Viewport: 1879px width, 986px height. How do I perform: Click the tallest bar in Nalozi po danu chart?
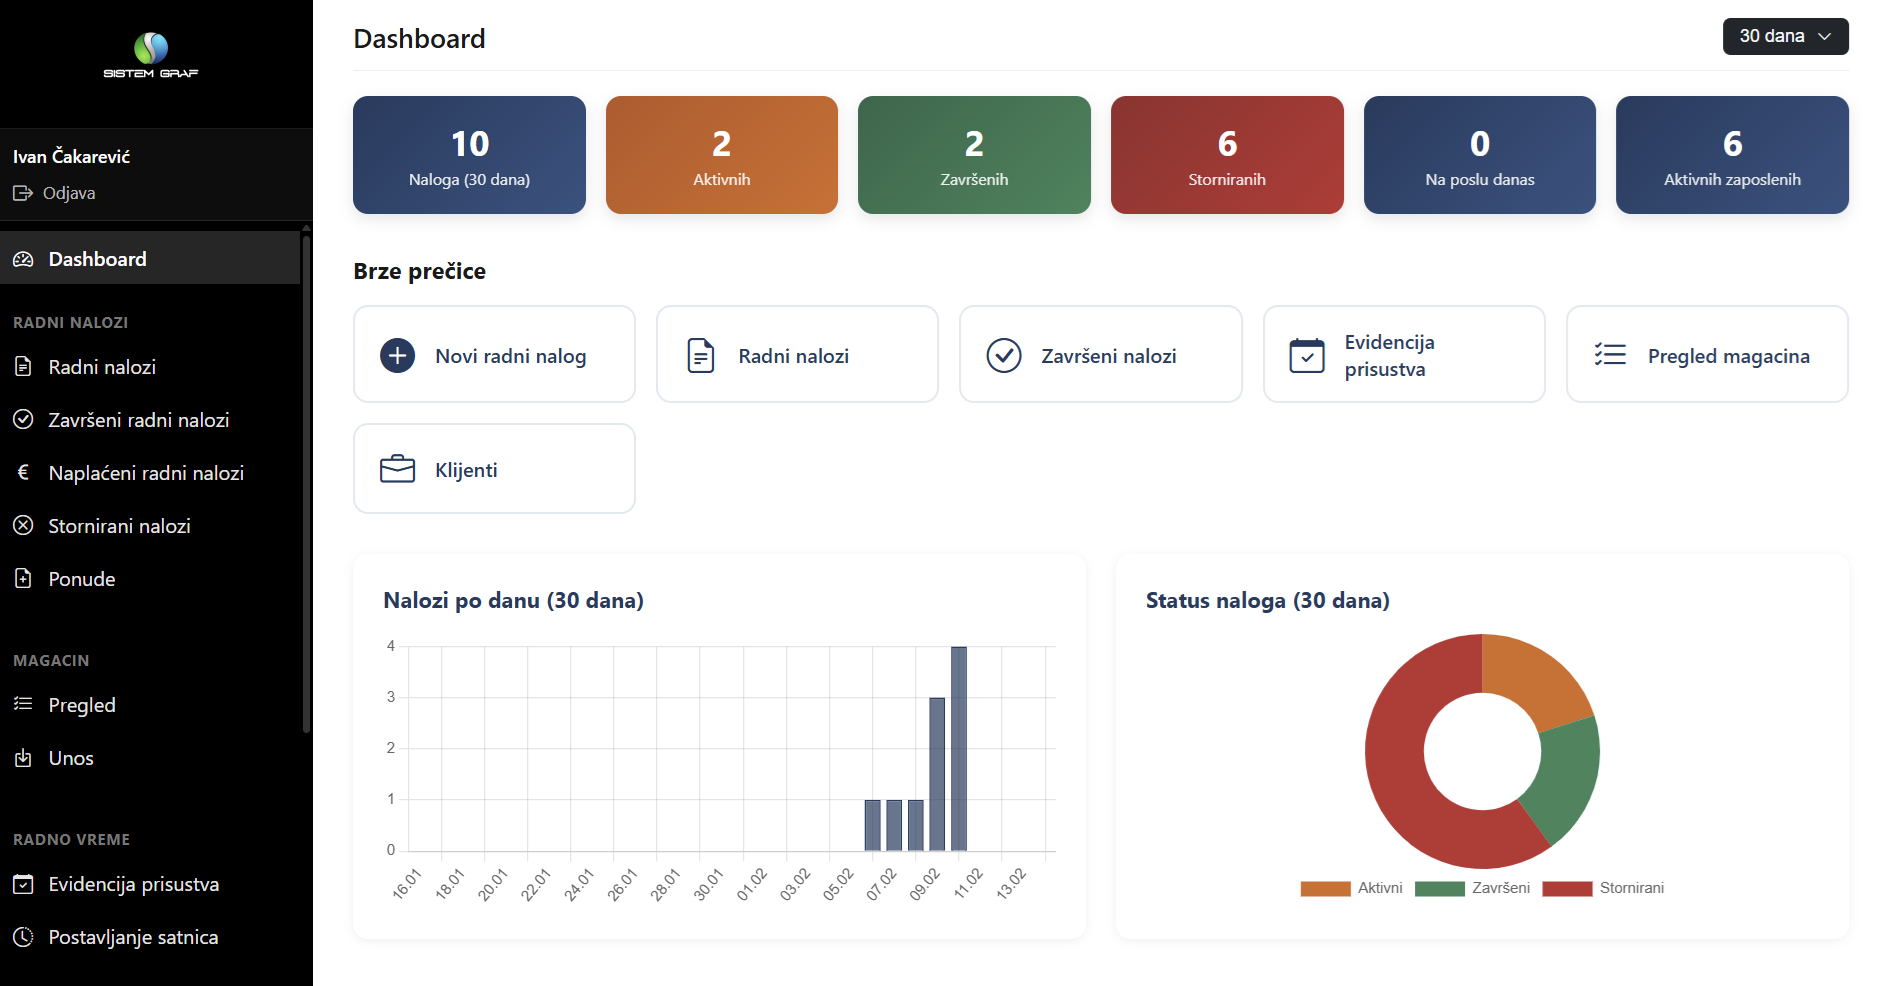click(x=958, y=750)
